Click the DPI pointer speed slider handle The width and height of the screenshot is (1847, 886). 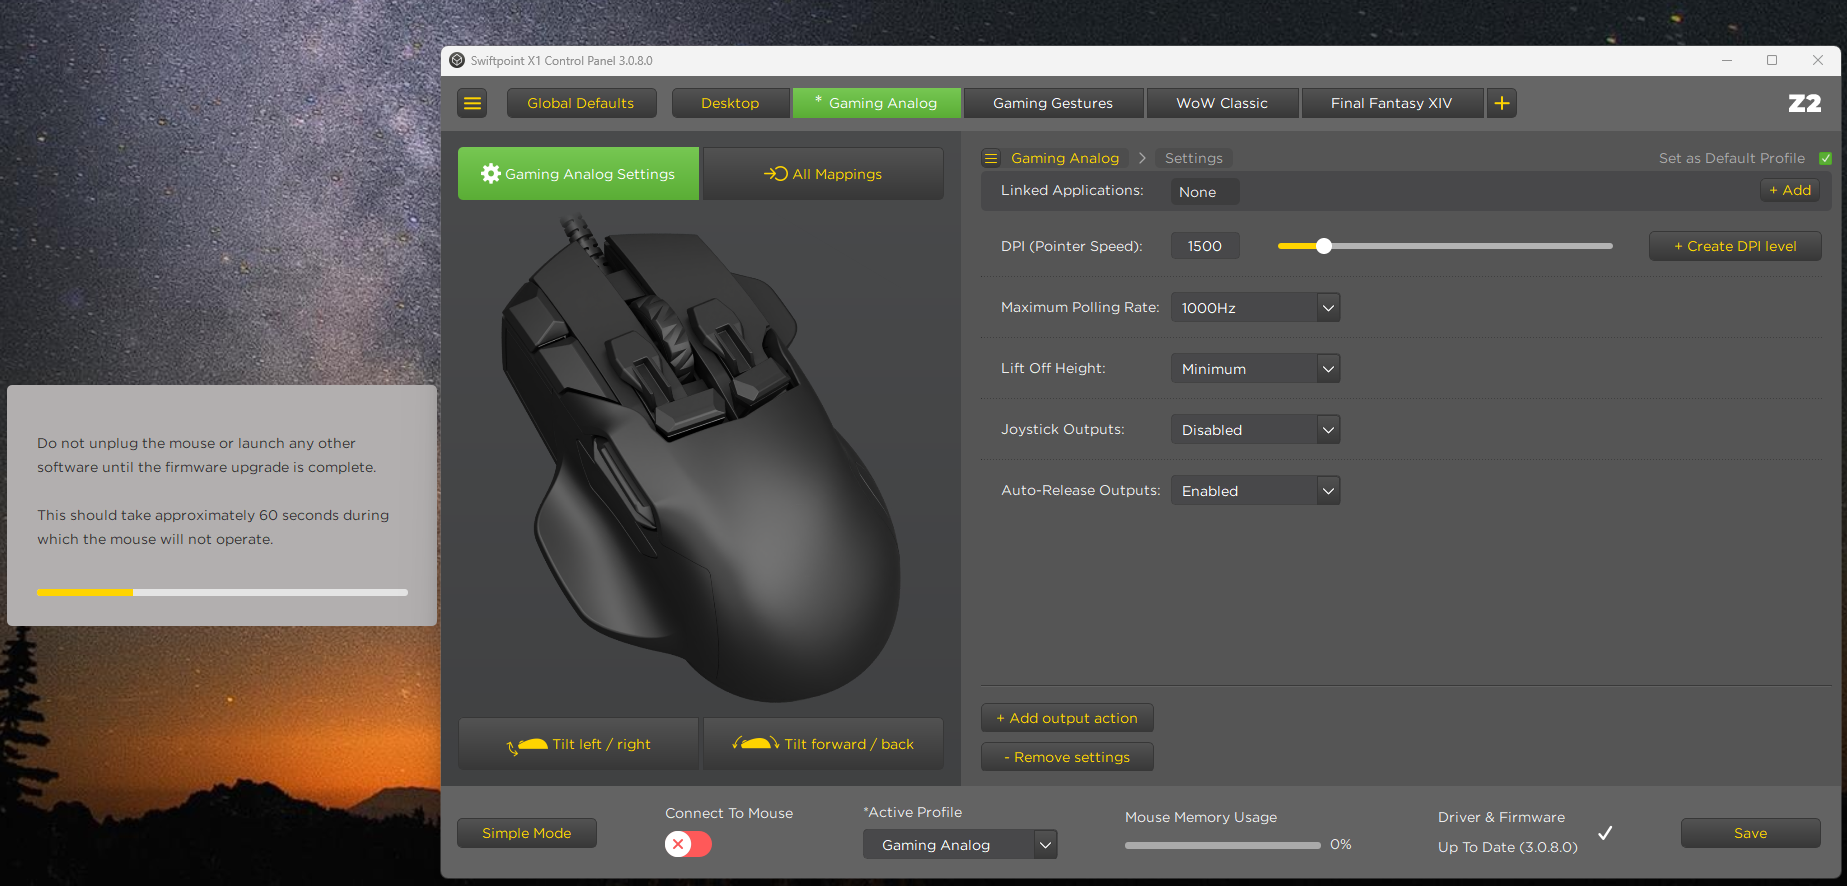click(x=1324, y=246)
